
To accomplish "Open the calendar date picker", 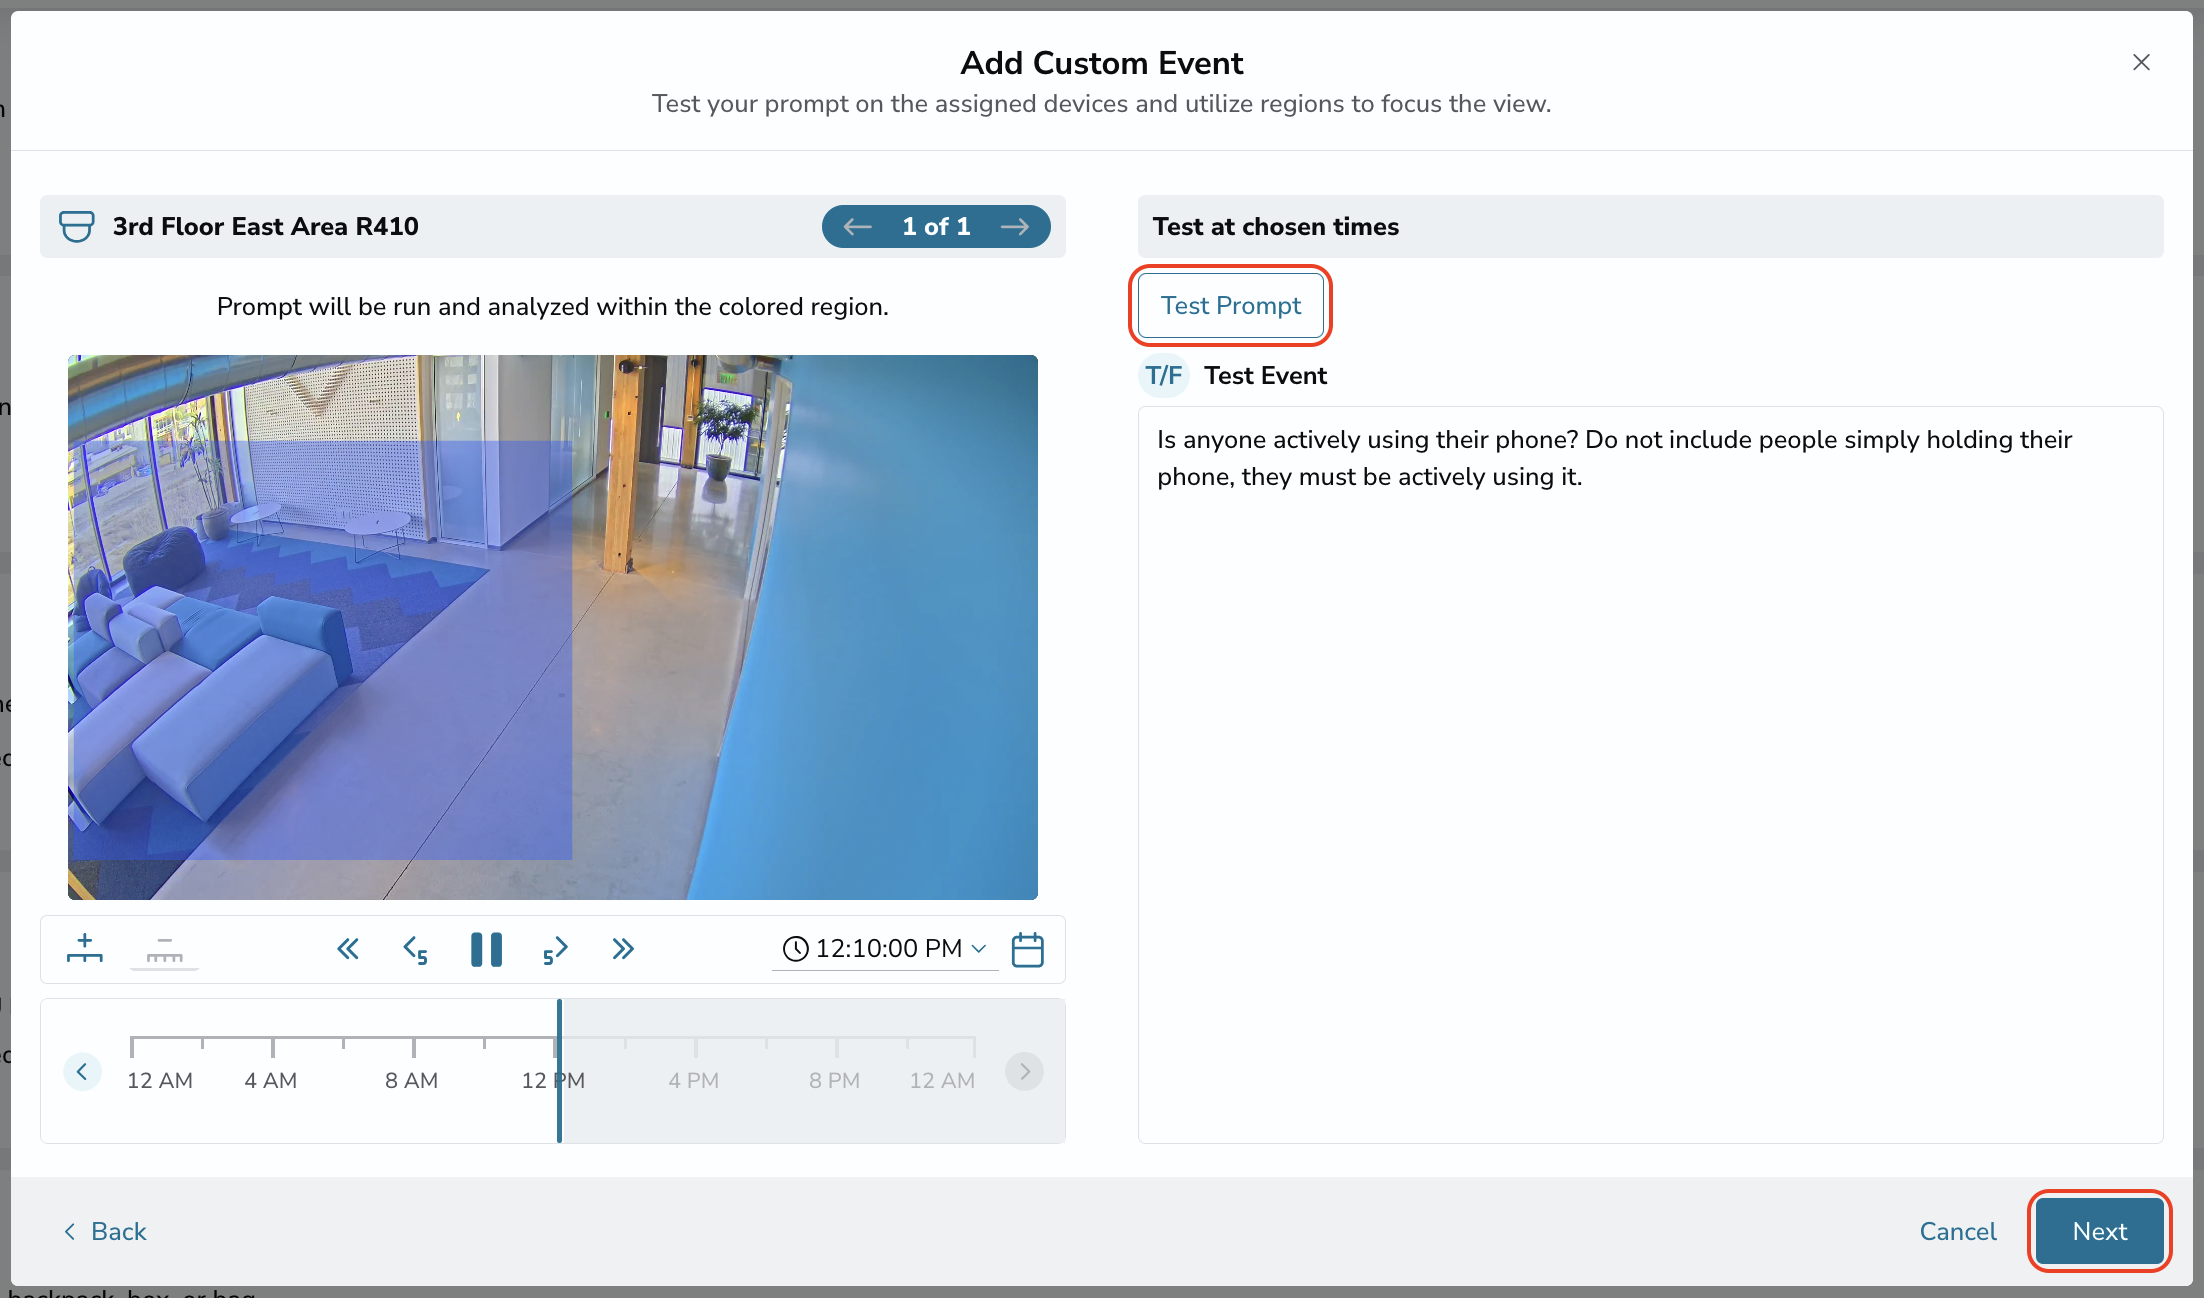I will pyautogui.click(x=1028, y=949).
